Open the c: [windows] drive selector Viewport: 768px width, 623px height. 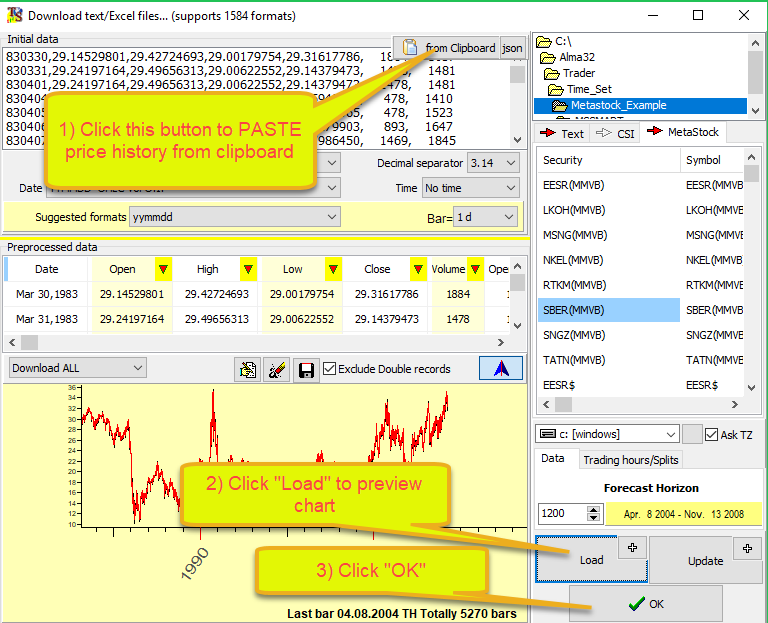click(608, 434)
